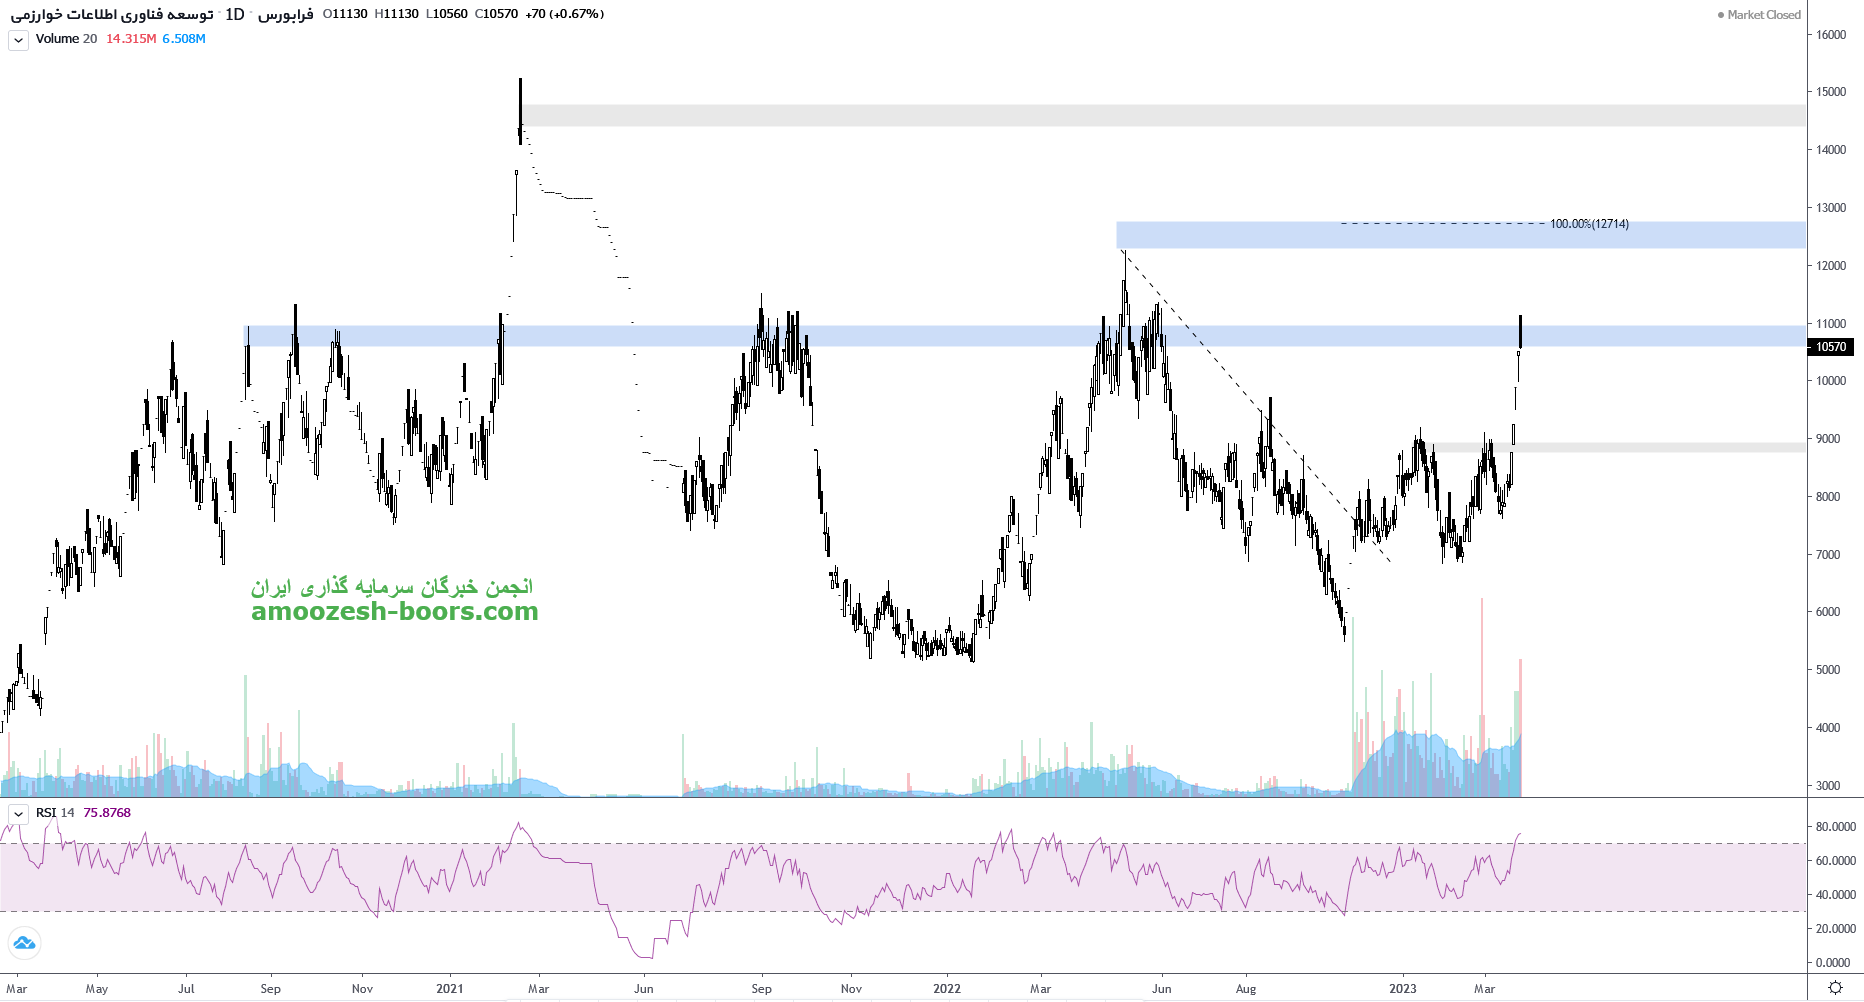Click the amoozesh-boors.com watermark link
Screen dimensions: 1864x1002
click(x=394, y=611)
